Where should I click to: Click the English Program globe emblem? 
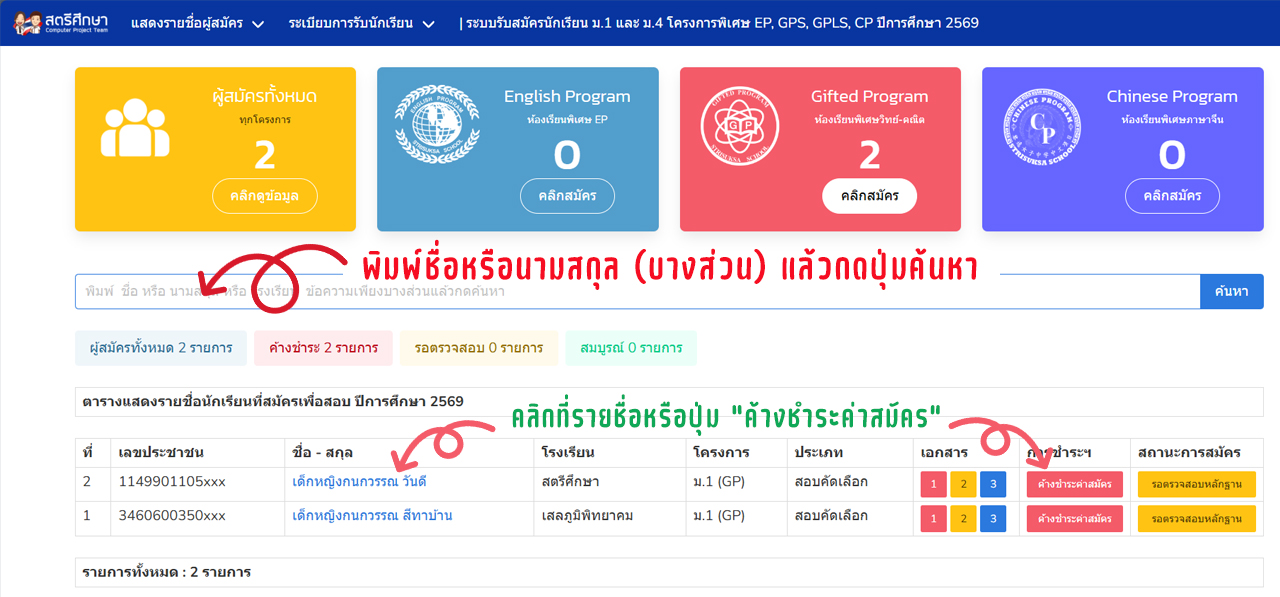point(437,124)
